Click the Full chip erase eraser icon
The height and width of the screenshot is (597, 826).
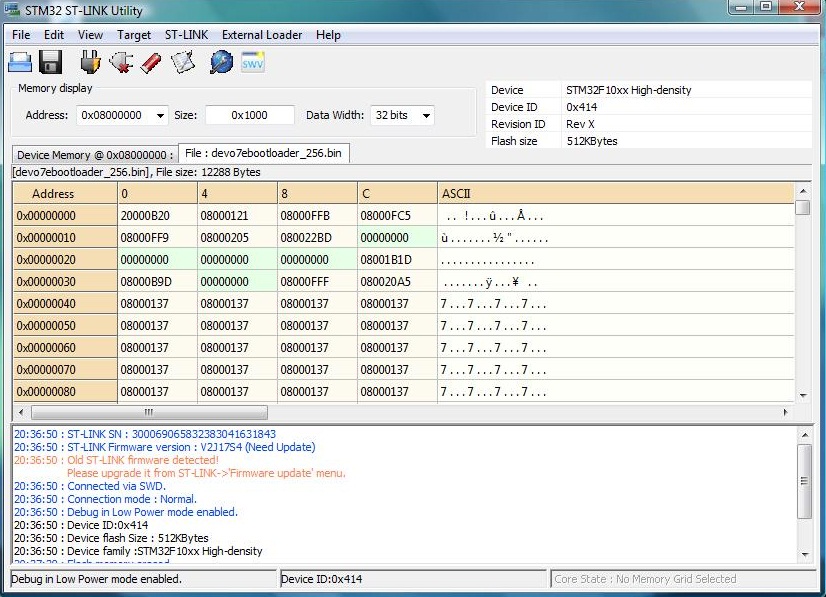coord(151,62)
